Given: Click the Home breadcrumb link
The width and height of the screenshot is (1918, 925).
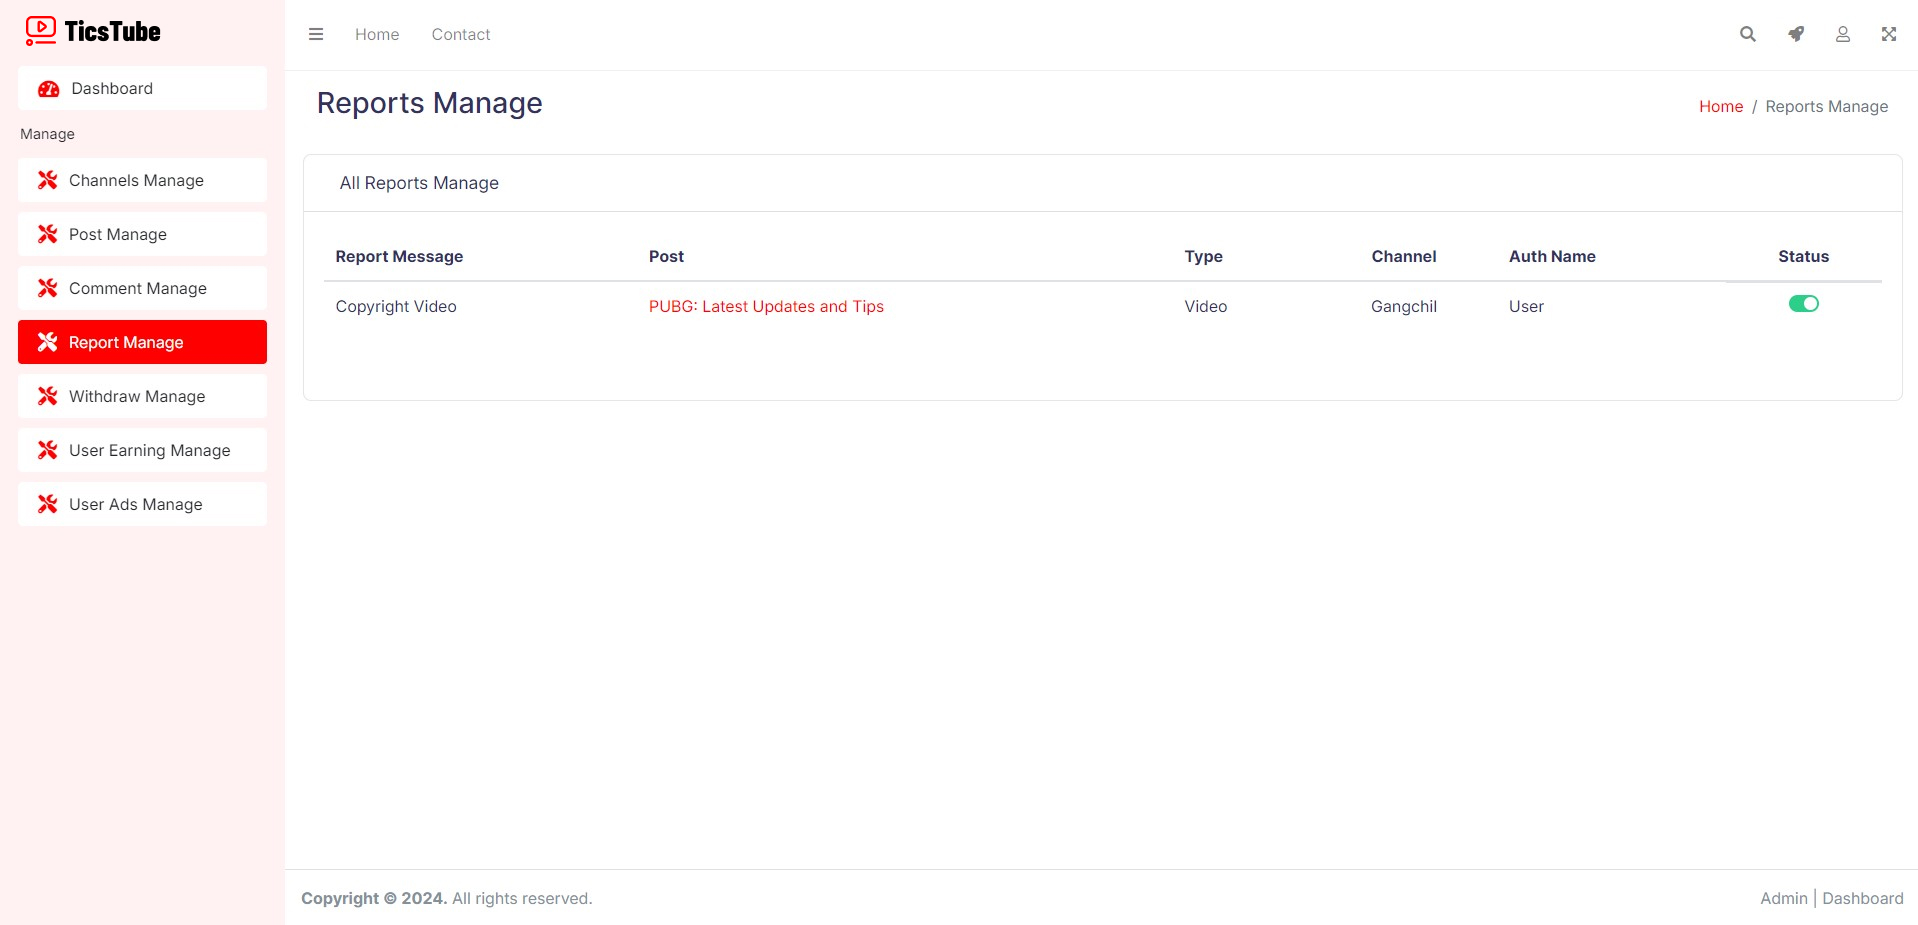Looking at the screenshot, I should 1720,106.
